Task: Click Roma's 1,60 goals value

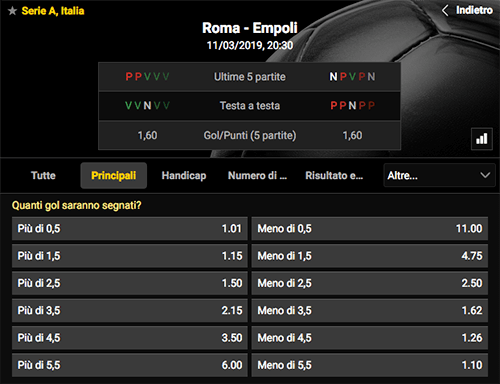Action: (x=147, y=135)
